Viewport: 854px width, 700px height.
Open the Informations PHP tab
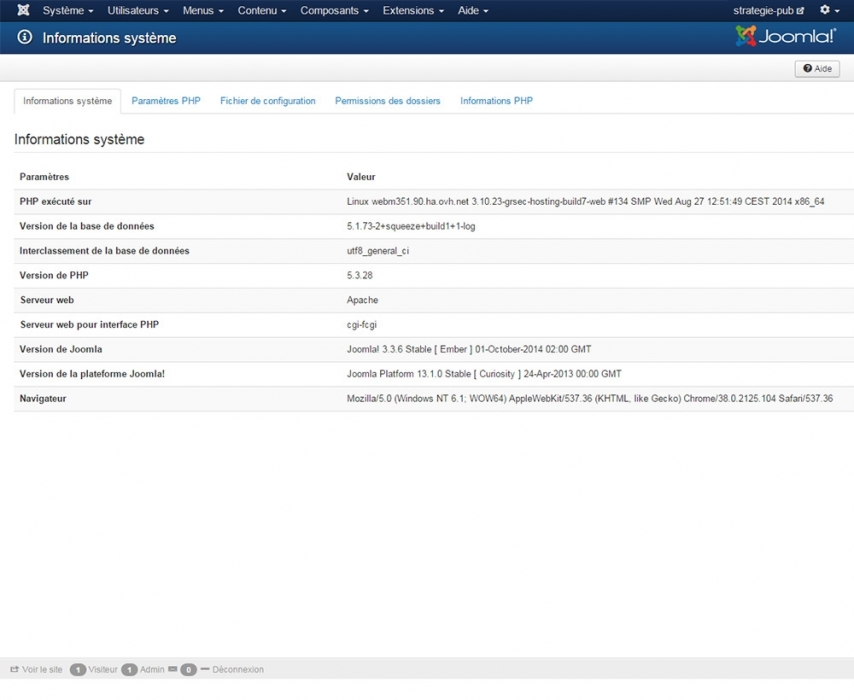497,101
